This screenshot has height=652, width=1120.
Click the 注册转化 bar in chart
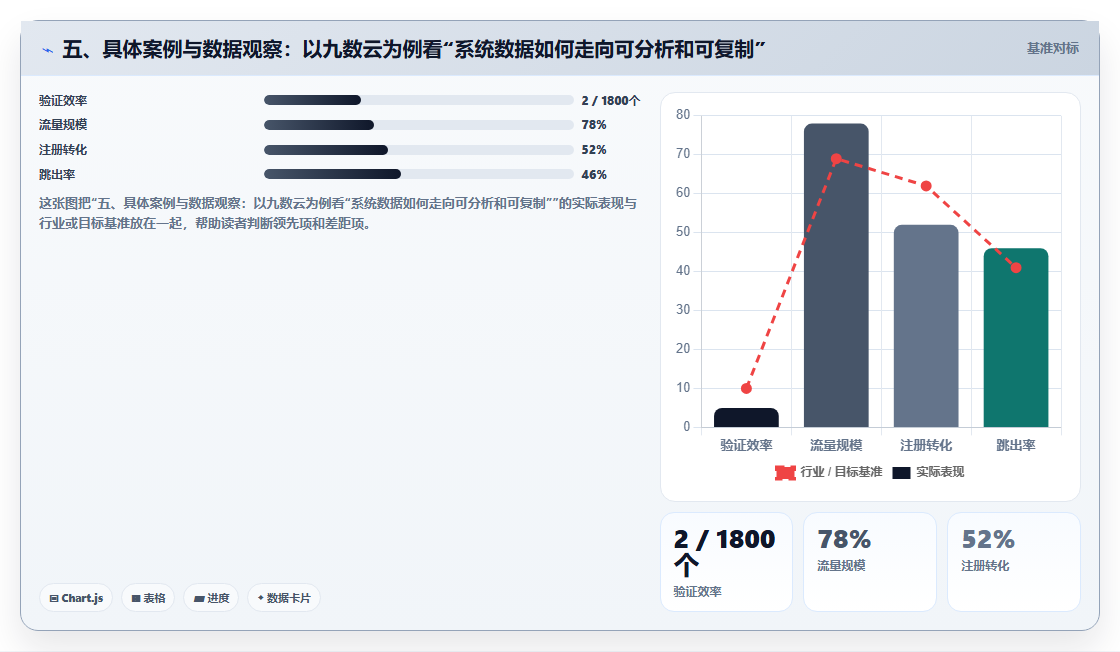[x=926, y=326]
